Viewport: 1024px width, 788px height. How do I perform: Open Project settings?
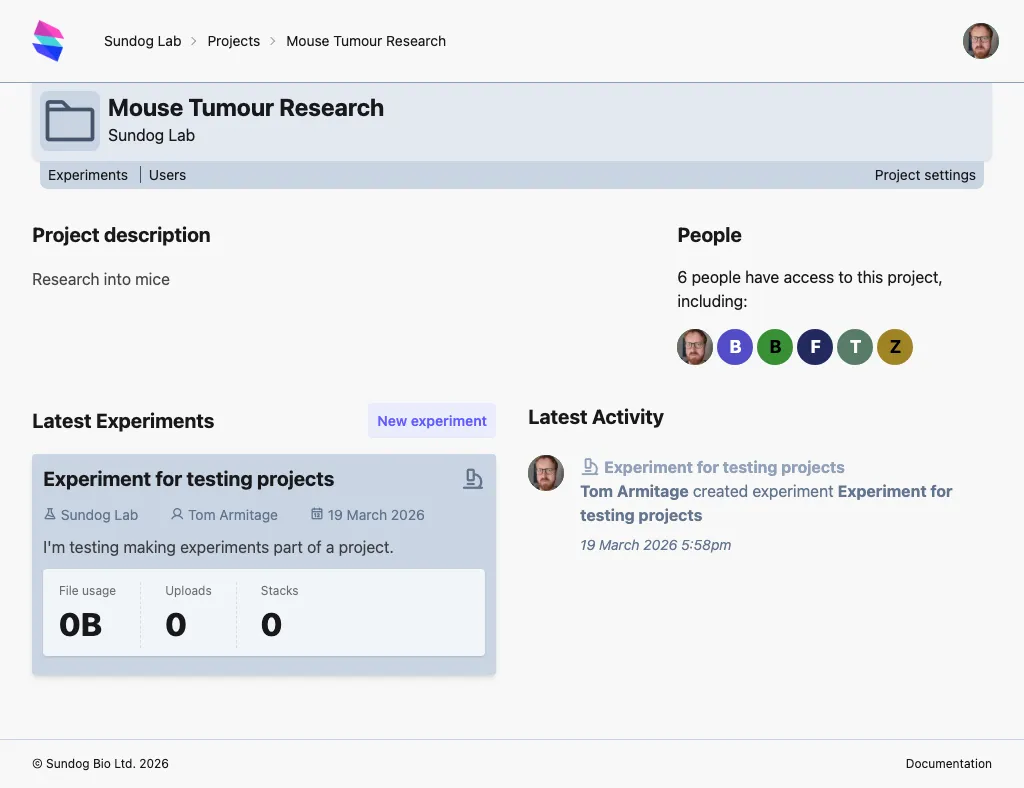925,175
